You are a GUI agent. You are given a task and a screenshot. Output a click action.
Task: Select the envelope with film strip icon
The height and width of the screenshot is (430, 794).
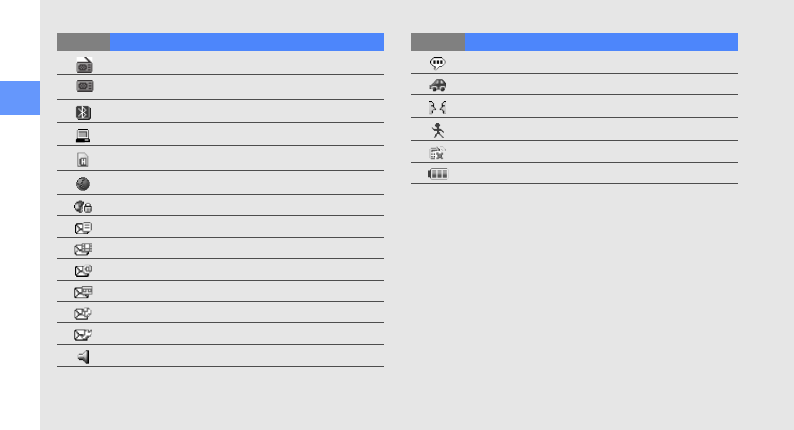[83, 249]
